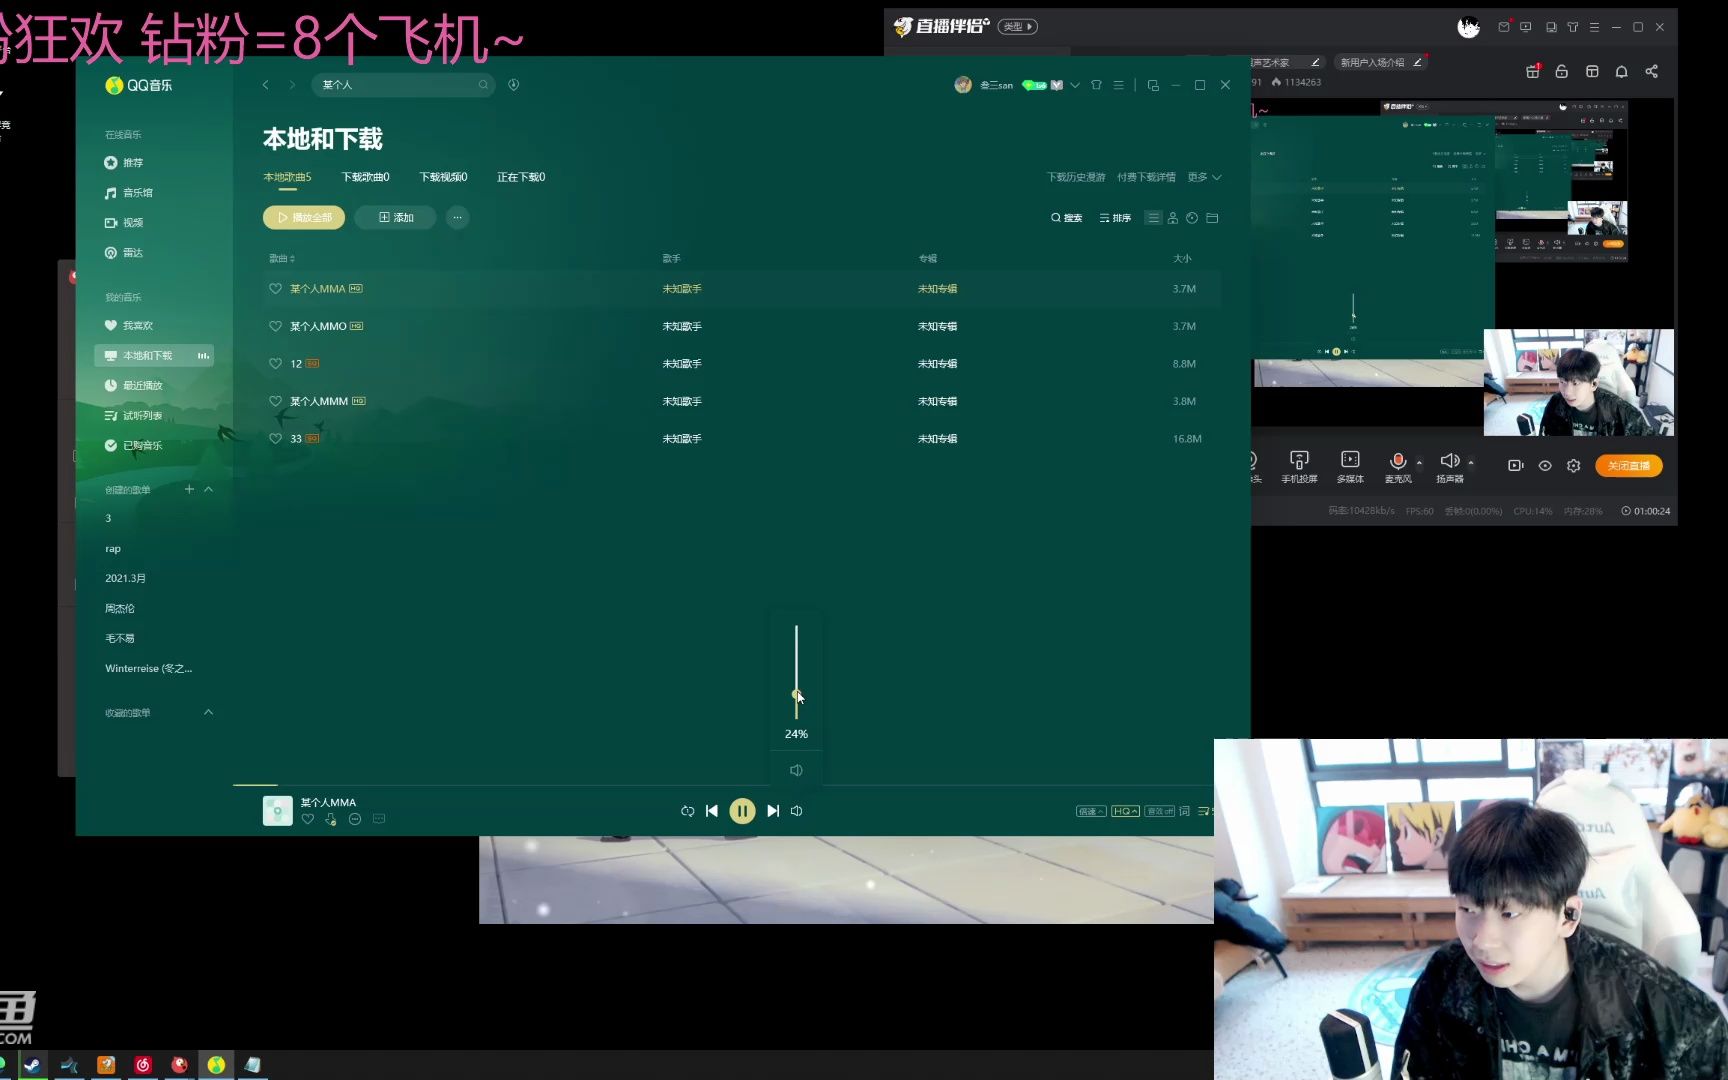Screen dimensions: 1728x1080
Task: Open the HQ sound quality menu
Action: [1125, 811]
